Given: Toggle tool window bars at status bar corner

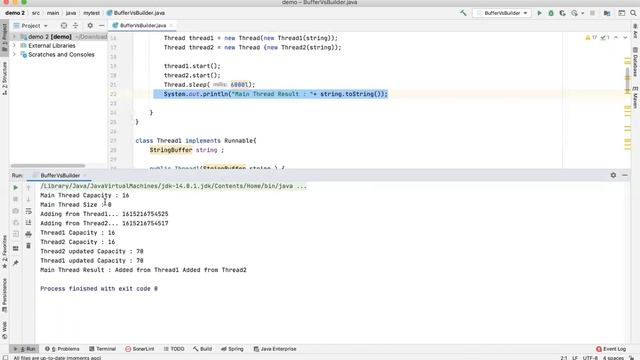Looking at the screenshot, I should [5, 358].
